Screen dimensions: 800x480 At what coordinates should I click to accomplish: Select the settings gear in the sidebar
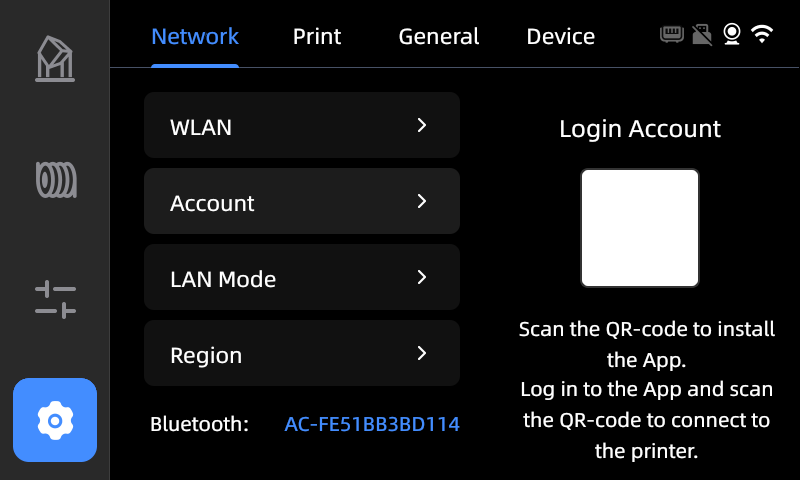click(55, 420)
